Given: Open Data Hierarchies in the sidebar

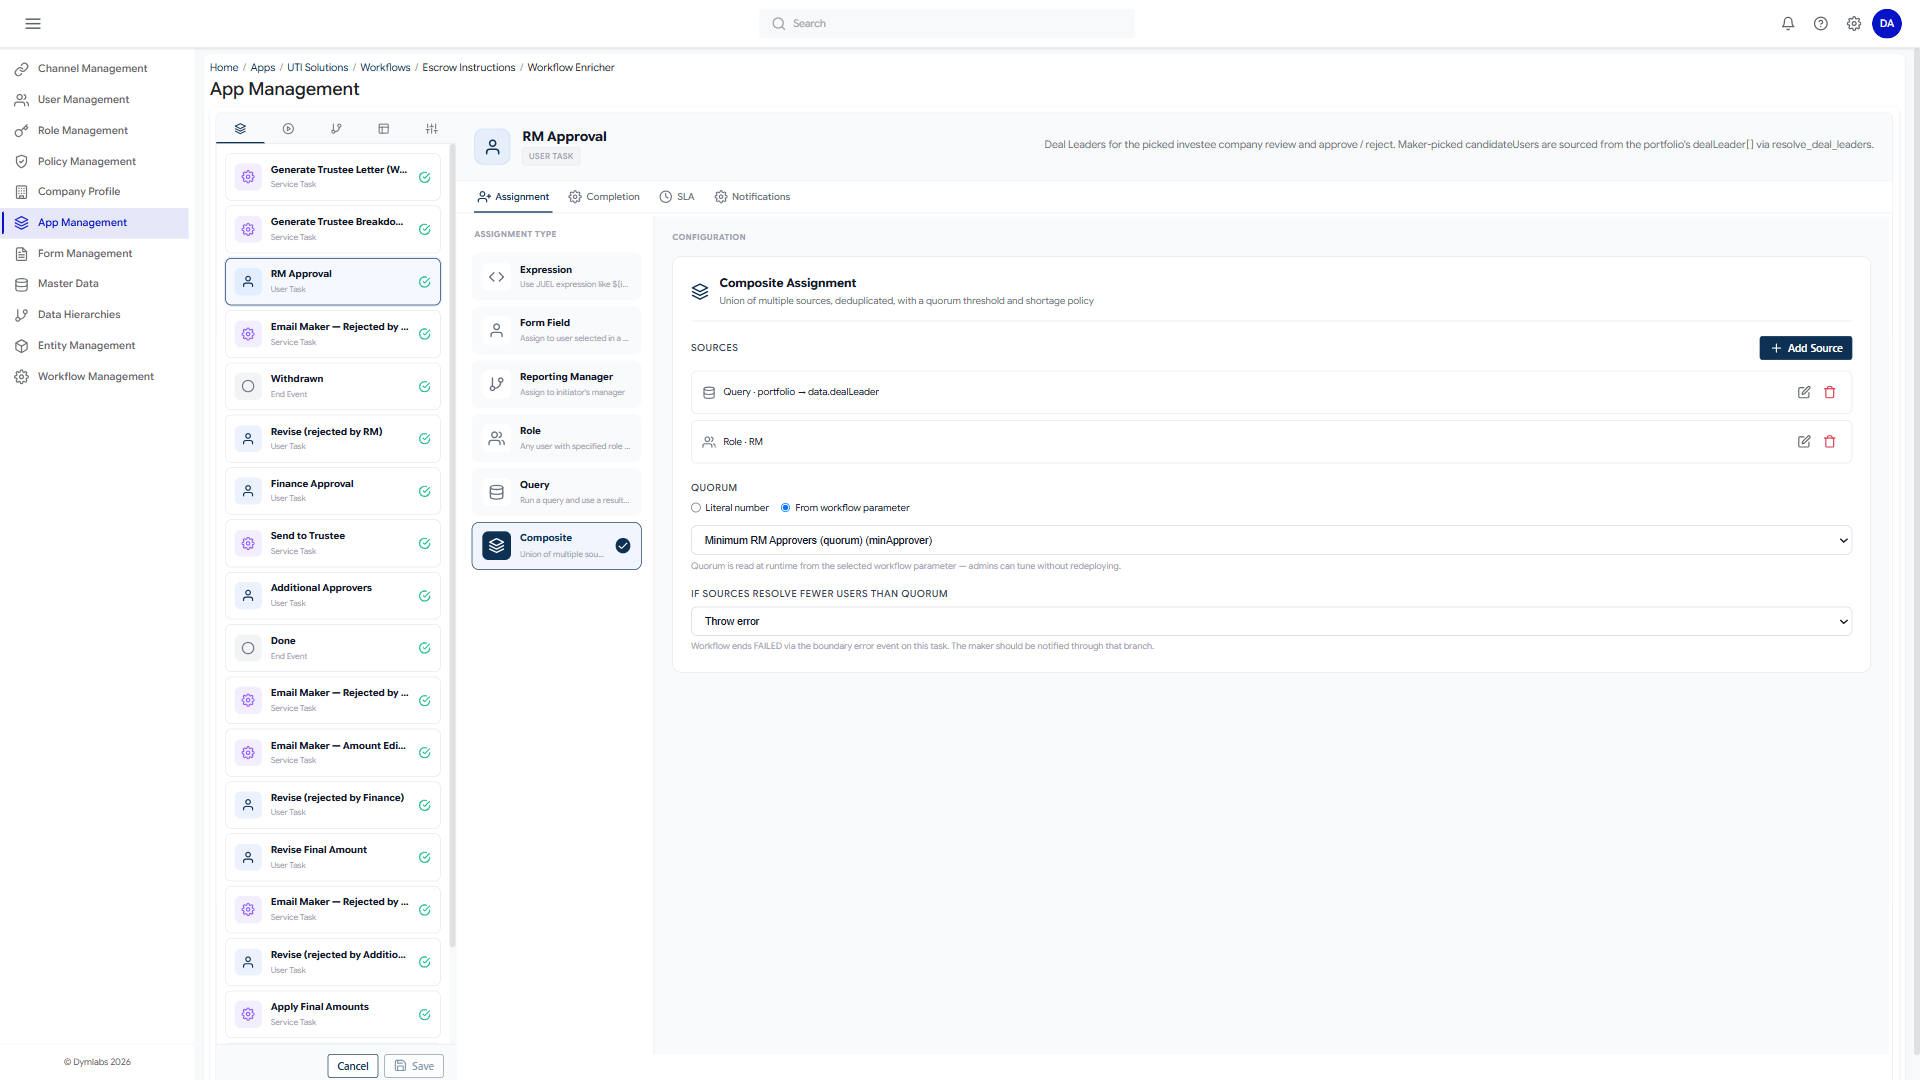Looking at the screenshot, I should point(94,315).
